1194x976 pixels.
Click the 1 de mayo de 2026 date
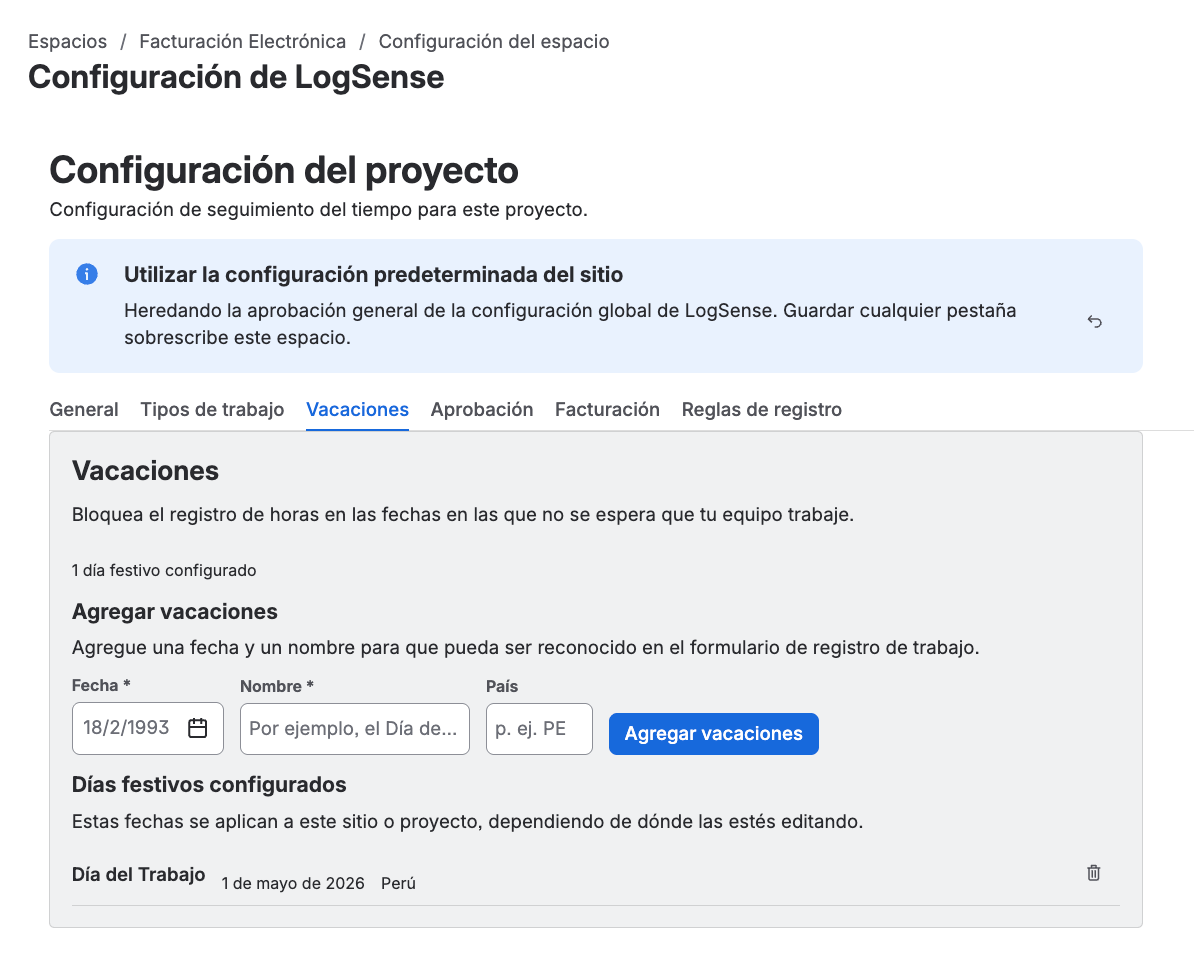pos(293,883)
